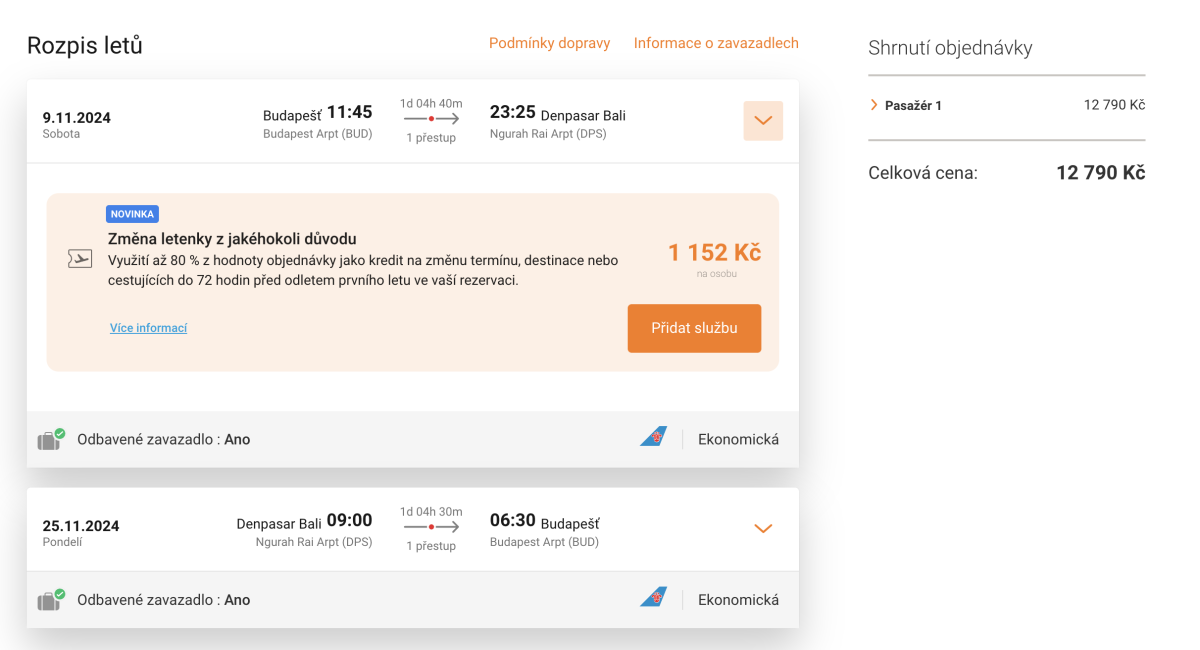The height and width of the screenshot is (650, 1200).
Task: Click the 1 152 Kč service price
Action: pyautogui.click(x=714, y=253)
